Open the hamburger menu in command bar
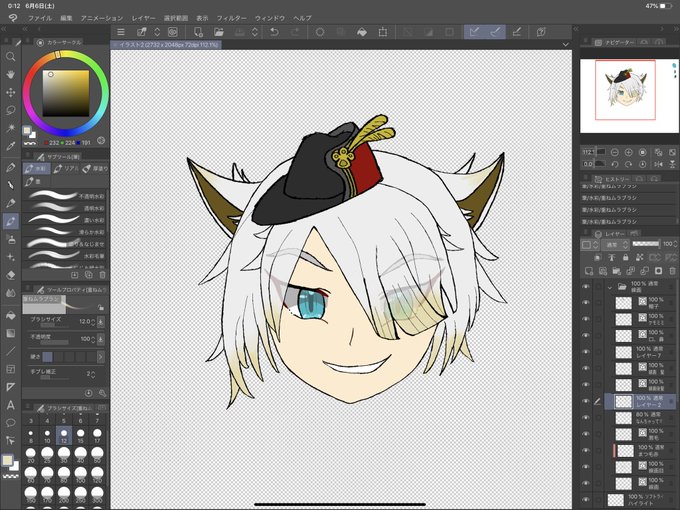Screen dimensions: 680x510 pyautogui.click(x=121, y=32)
